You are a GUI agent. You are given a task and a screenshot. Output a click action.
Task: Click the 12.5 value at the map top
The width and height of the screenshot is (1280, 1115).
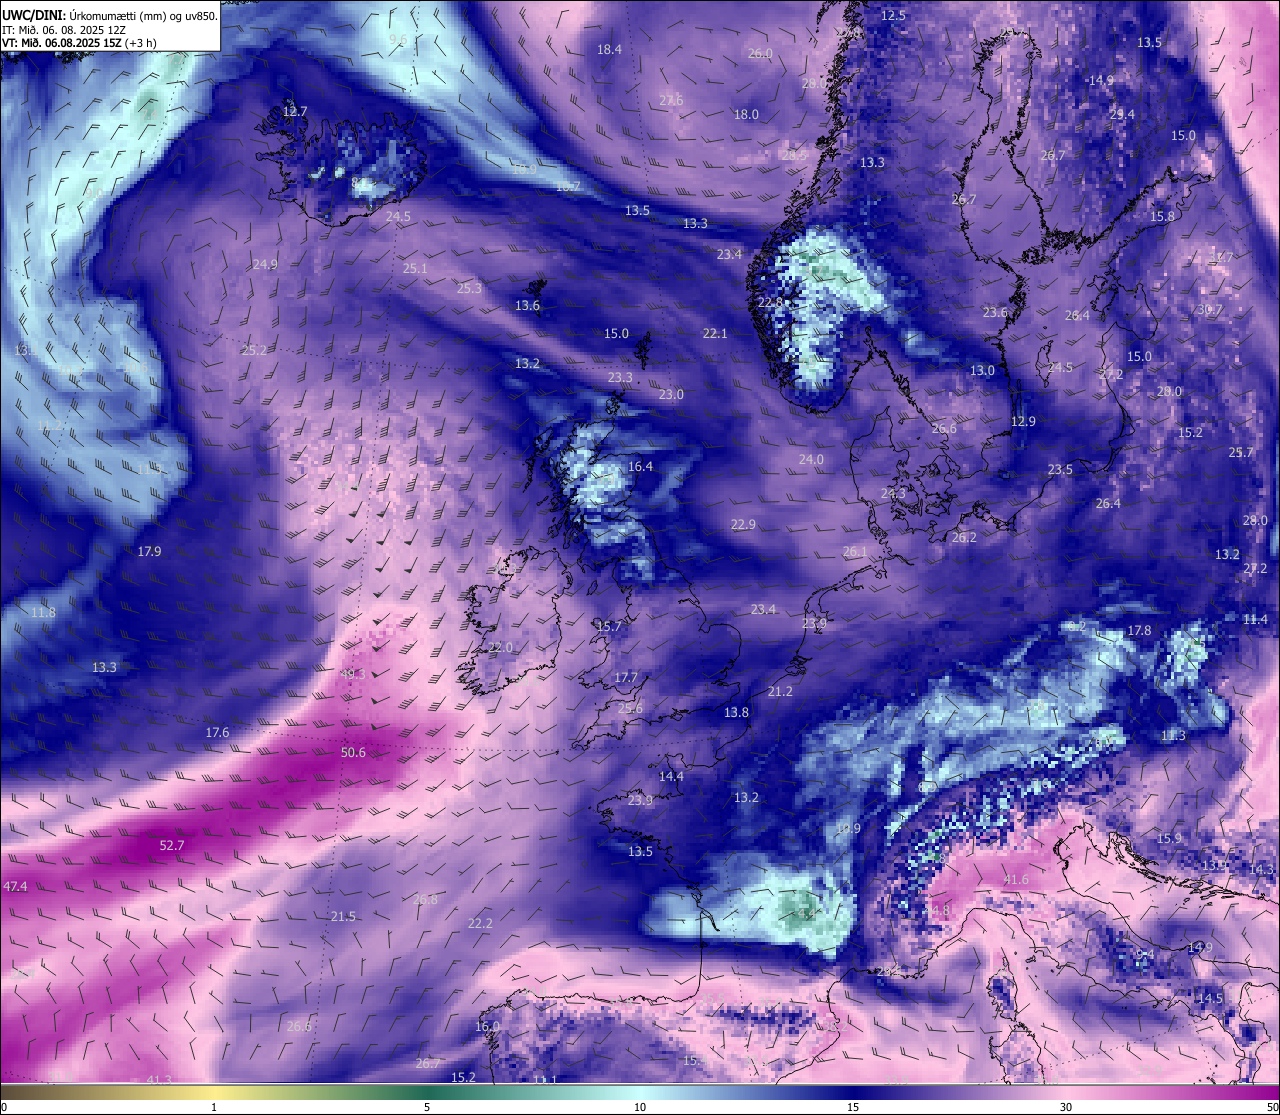click(x=893, y=16)
